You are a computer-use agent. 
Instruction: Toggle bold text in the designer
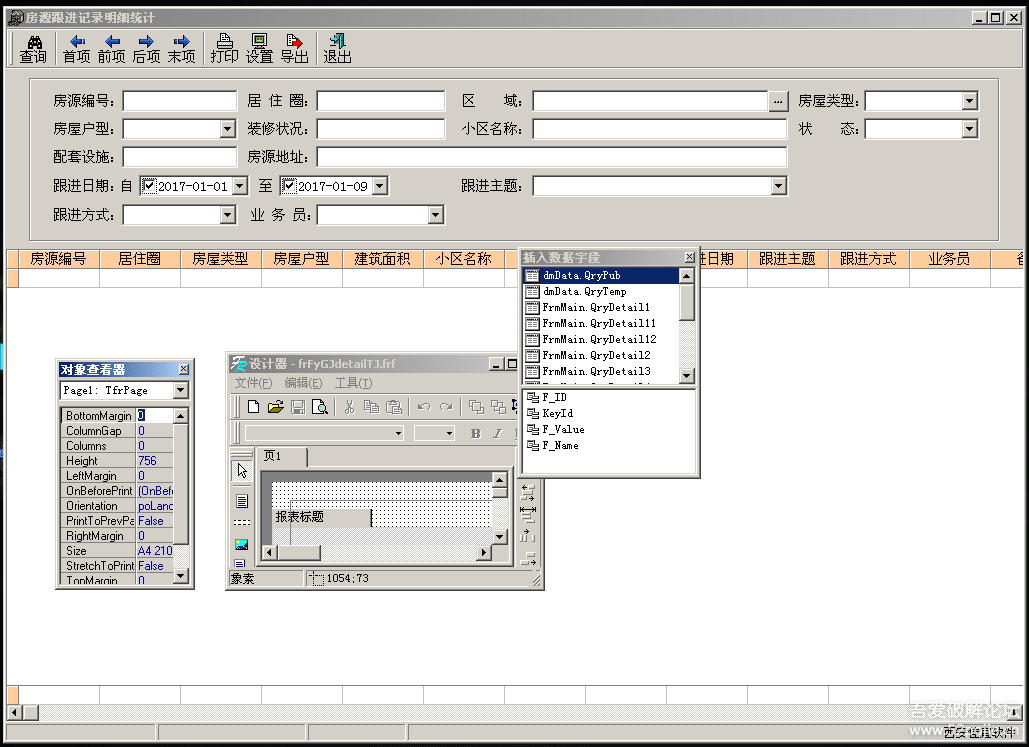point(476,433)
